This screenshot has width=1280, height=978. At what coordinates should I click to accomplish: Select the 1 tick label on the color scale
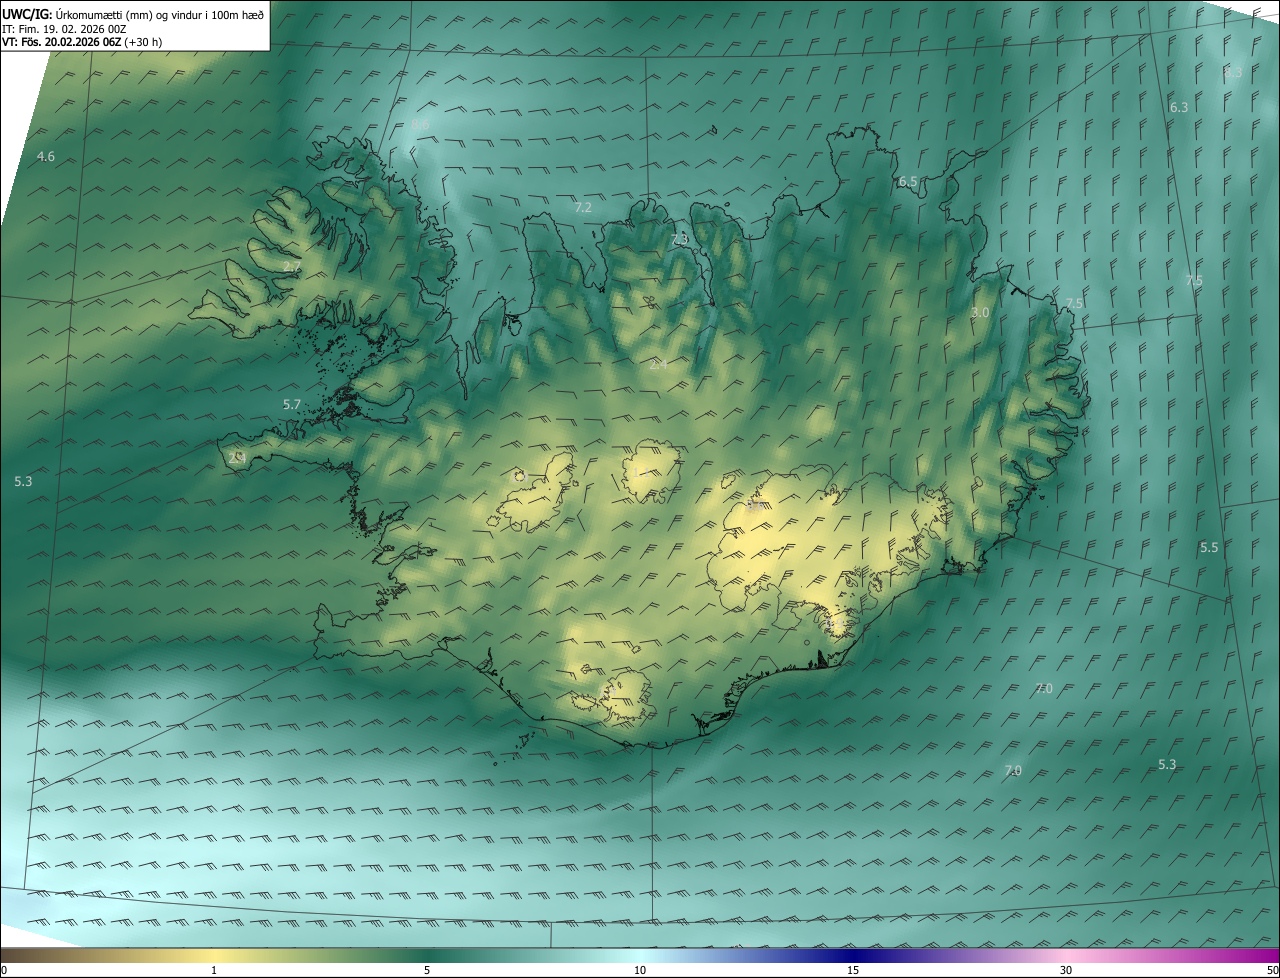coord(214,970)
